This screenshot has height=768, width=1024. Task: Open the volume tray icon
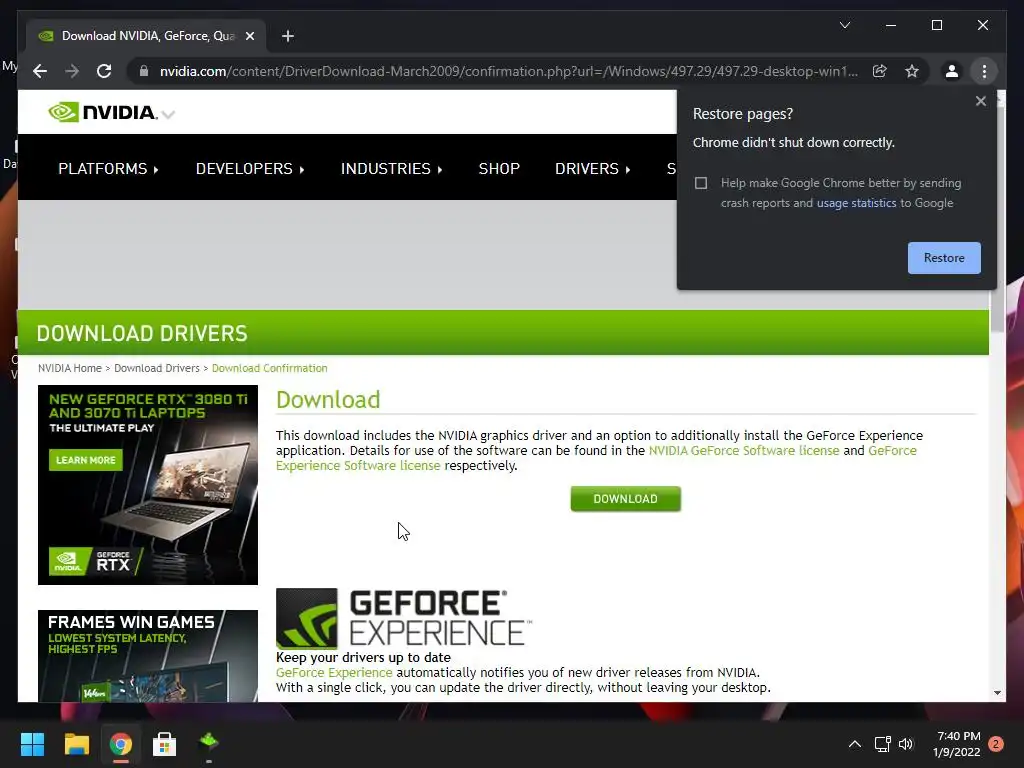click(906, 744)
